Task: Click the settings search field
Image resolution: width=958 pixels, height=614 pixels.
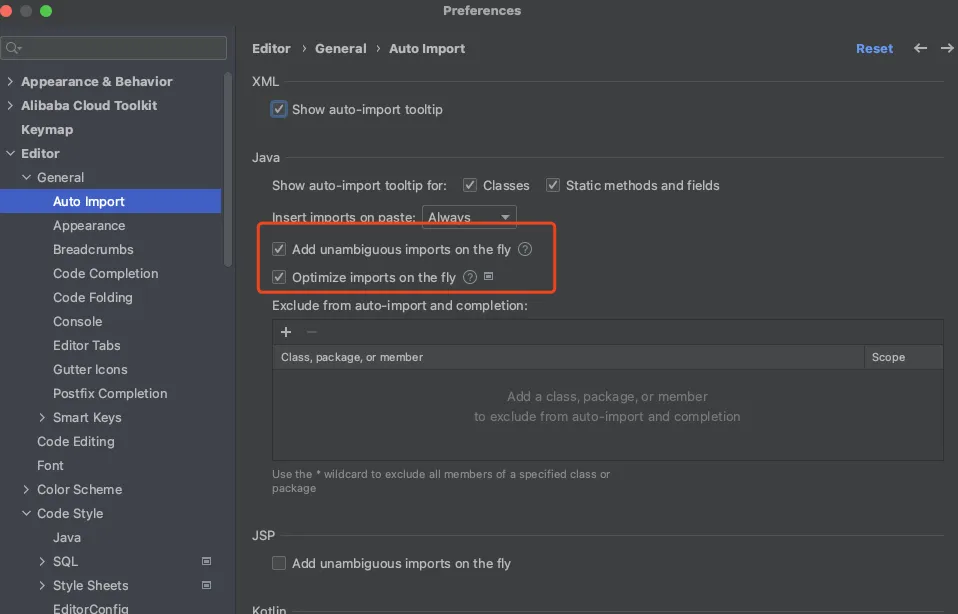Action: (120, 48)
